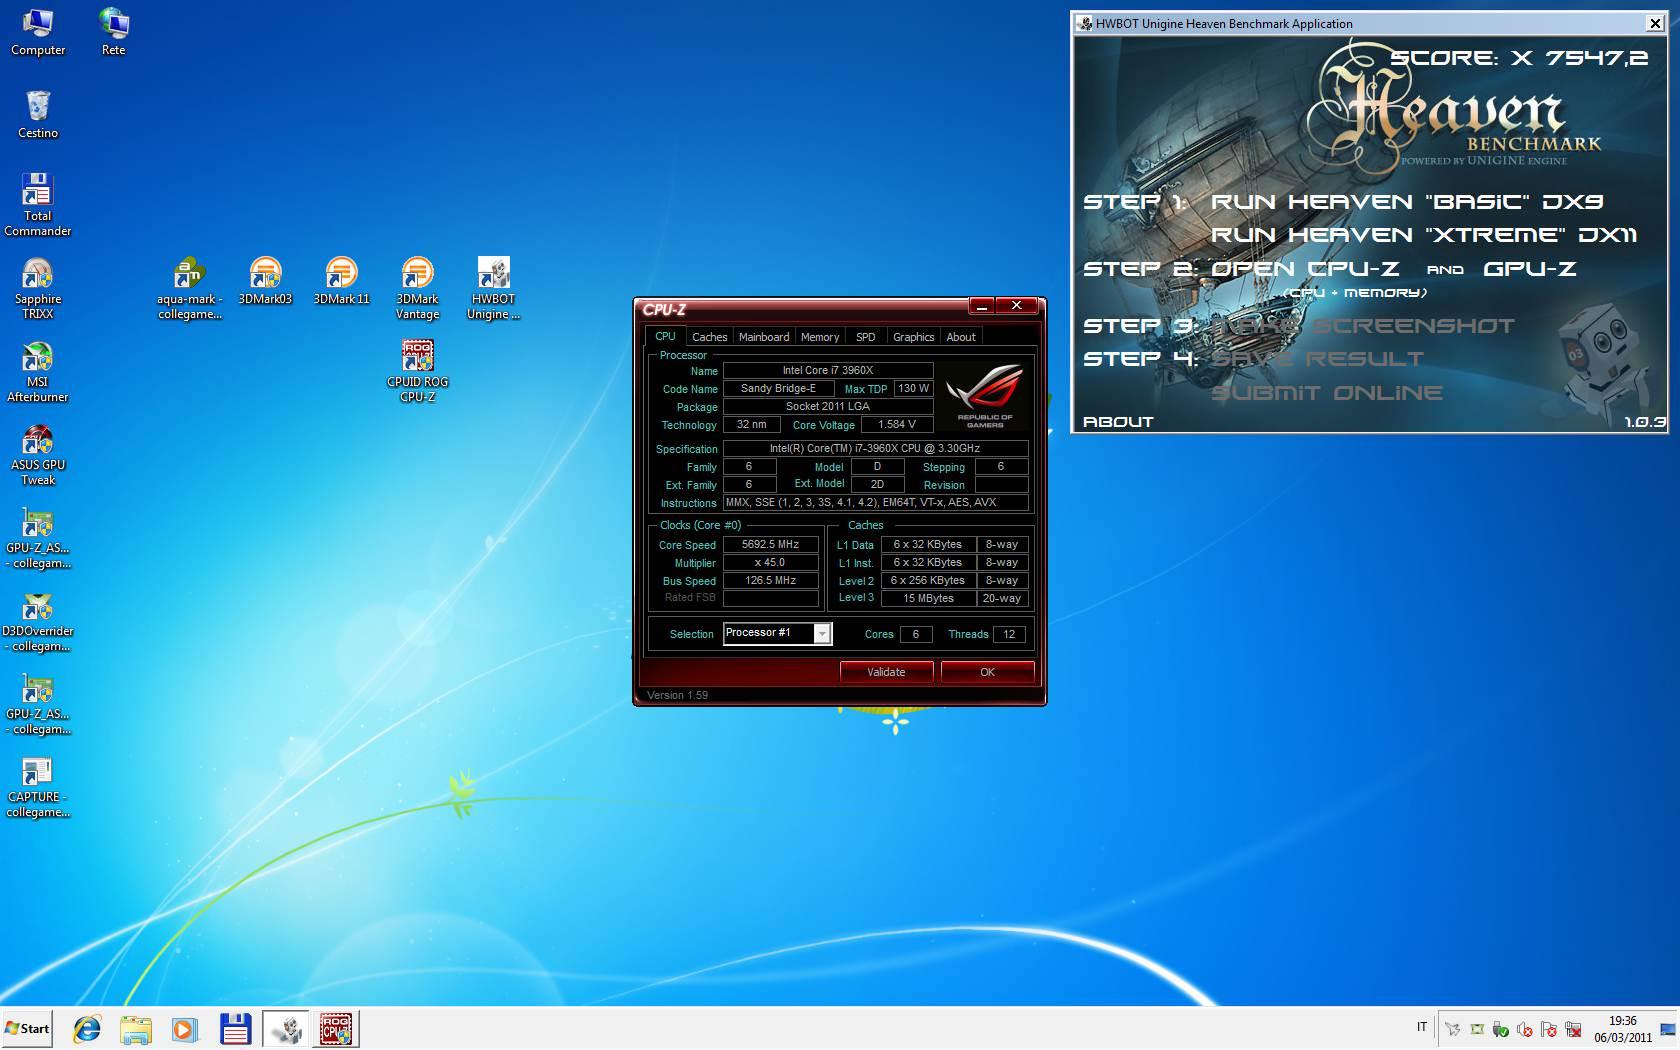Click Safely Remove Hardware tray icon
Image resolution: width=1680 pixels, height=1050 pixels.
(x=1501, y=1029)
